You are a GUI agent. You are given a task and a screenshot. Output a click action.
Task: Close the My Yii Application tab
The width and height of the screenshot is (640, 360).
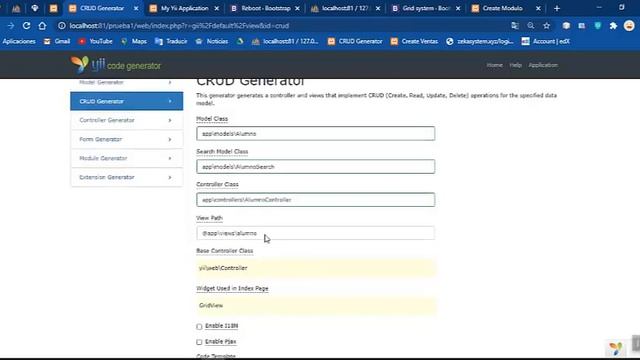point(217,8)
